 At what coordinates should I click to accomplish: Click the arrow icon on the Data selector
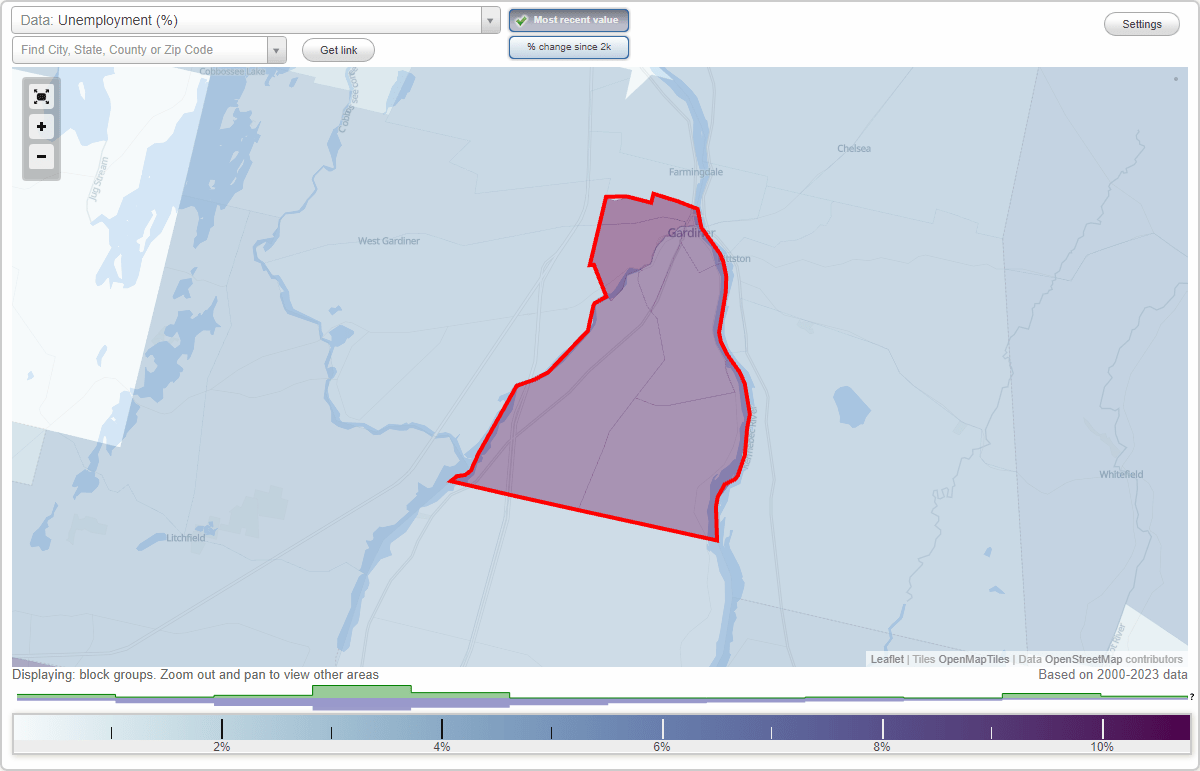(489, 19)
